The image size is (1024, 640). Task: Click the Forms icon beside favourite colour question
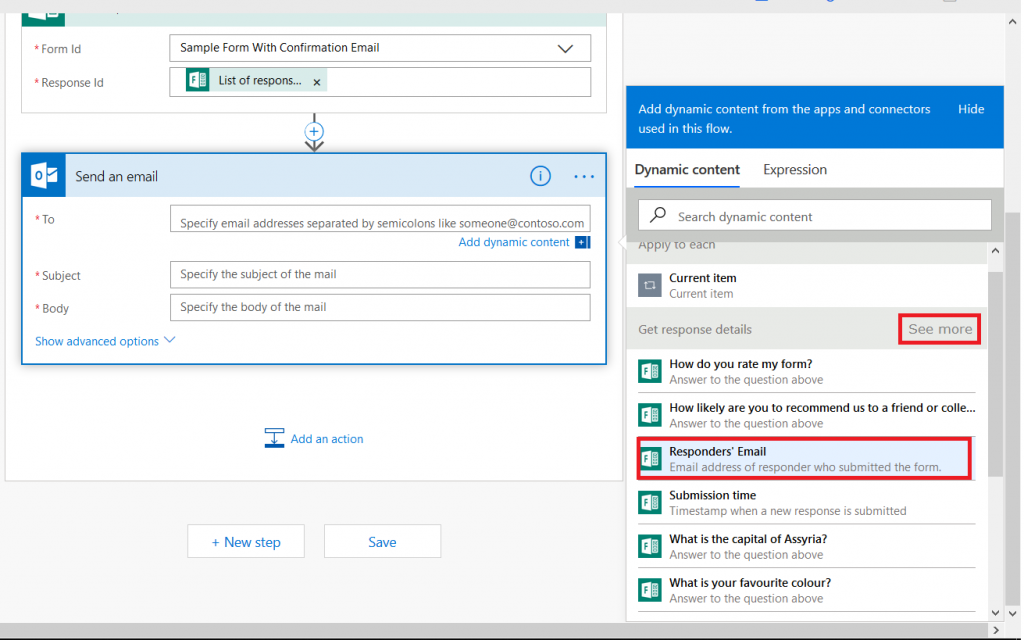(x=649, y=589)
